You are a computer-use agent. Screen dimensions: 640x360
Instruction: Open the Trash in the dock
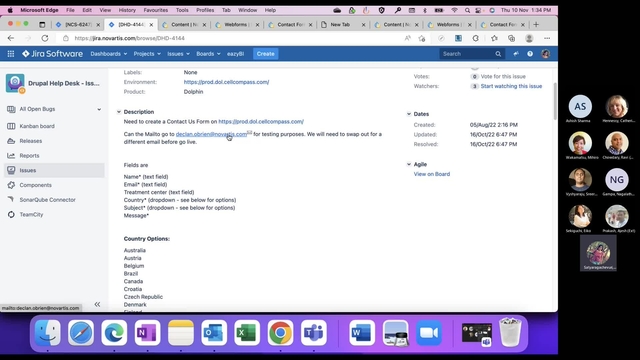click(x=510, y=333)
